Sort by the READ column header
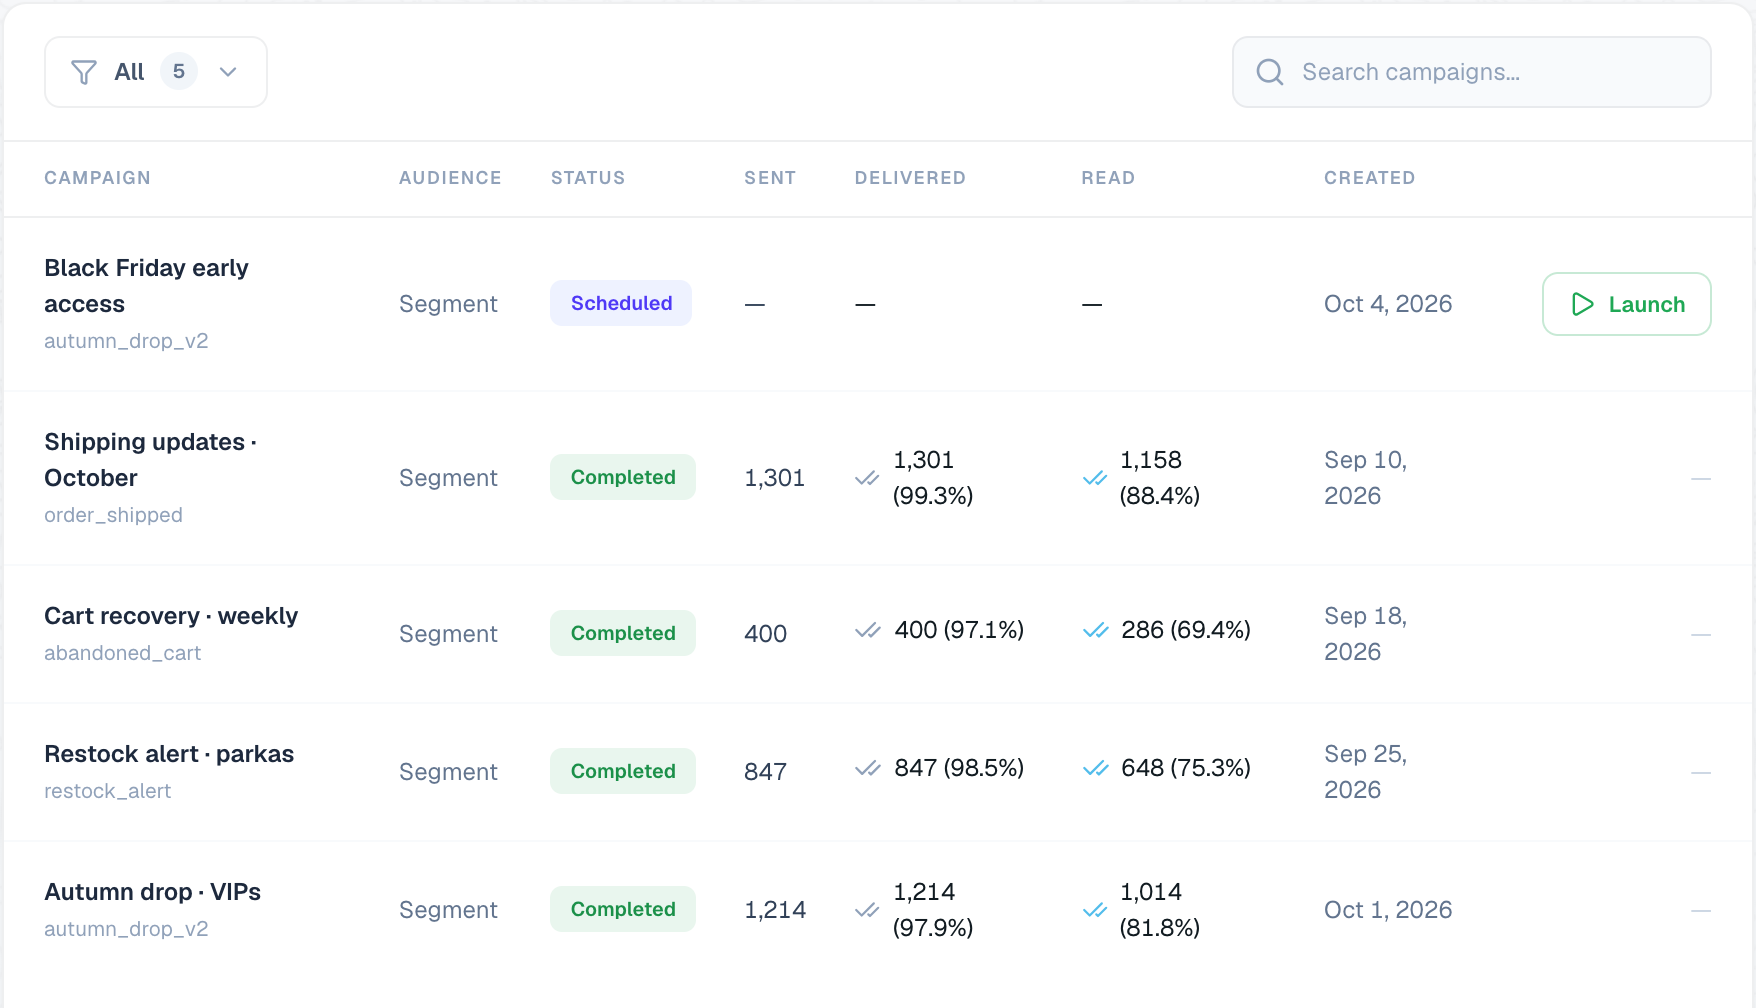The height and width of the screenshot is (1008, 1756). coord(1108,178)
